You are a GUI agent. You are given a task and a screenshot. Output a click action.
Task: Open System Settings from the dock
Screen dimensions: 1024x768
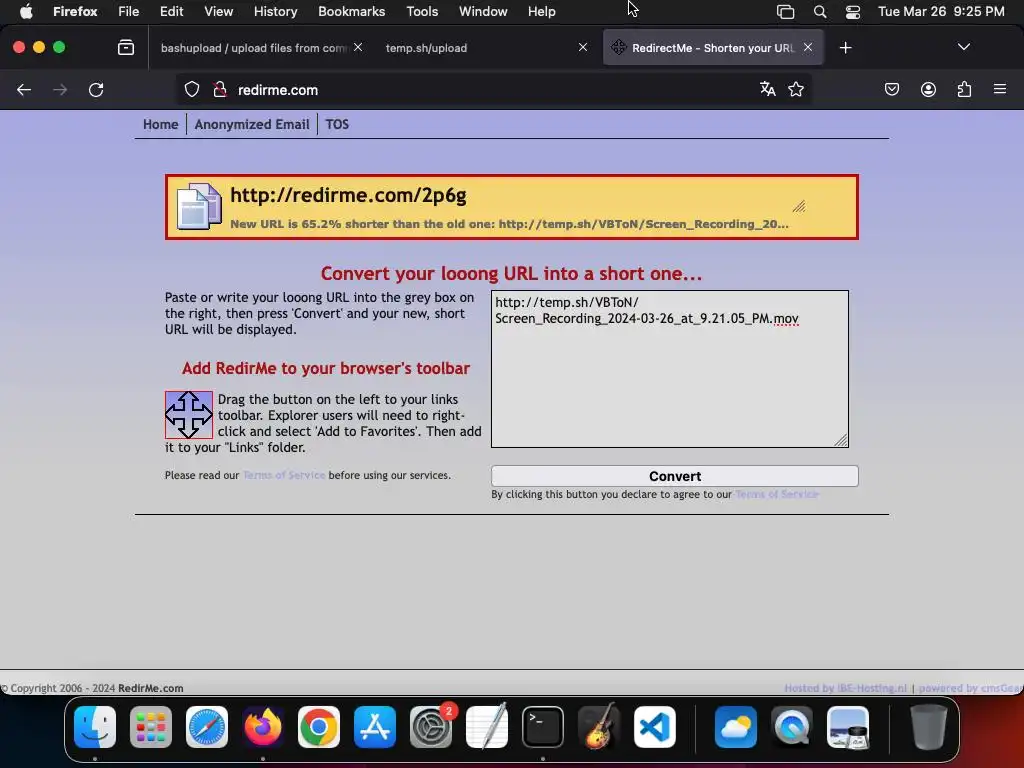tap(431, 727)
